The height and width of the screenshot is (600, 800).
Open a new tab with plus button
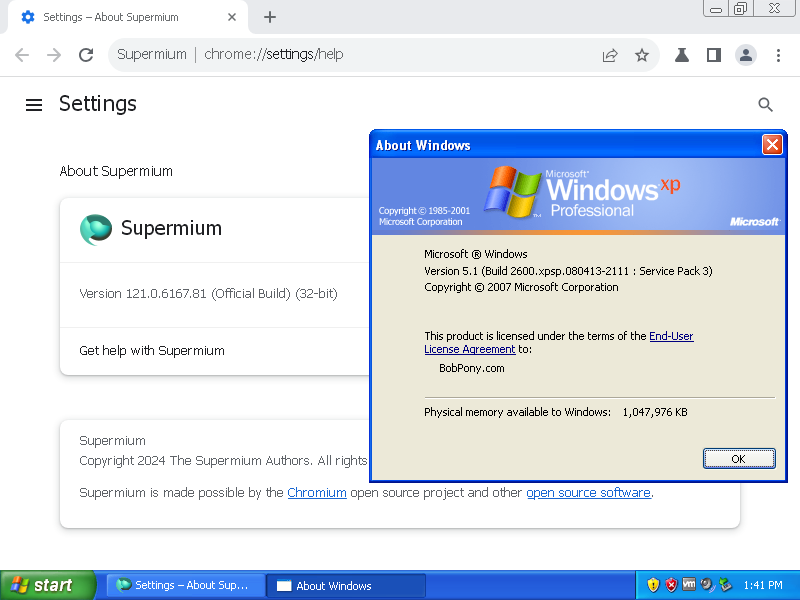(x=270, y=17)
